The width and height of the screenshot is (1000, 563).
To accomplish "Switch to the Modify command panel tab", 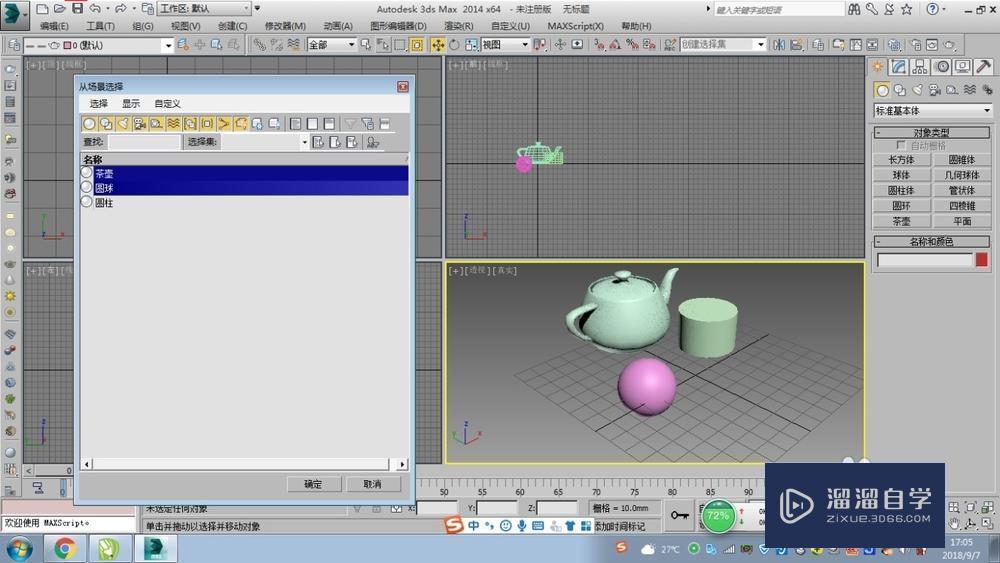I will pos(899,67).
